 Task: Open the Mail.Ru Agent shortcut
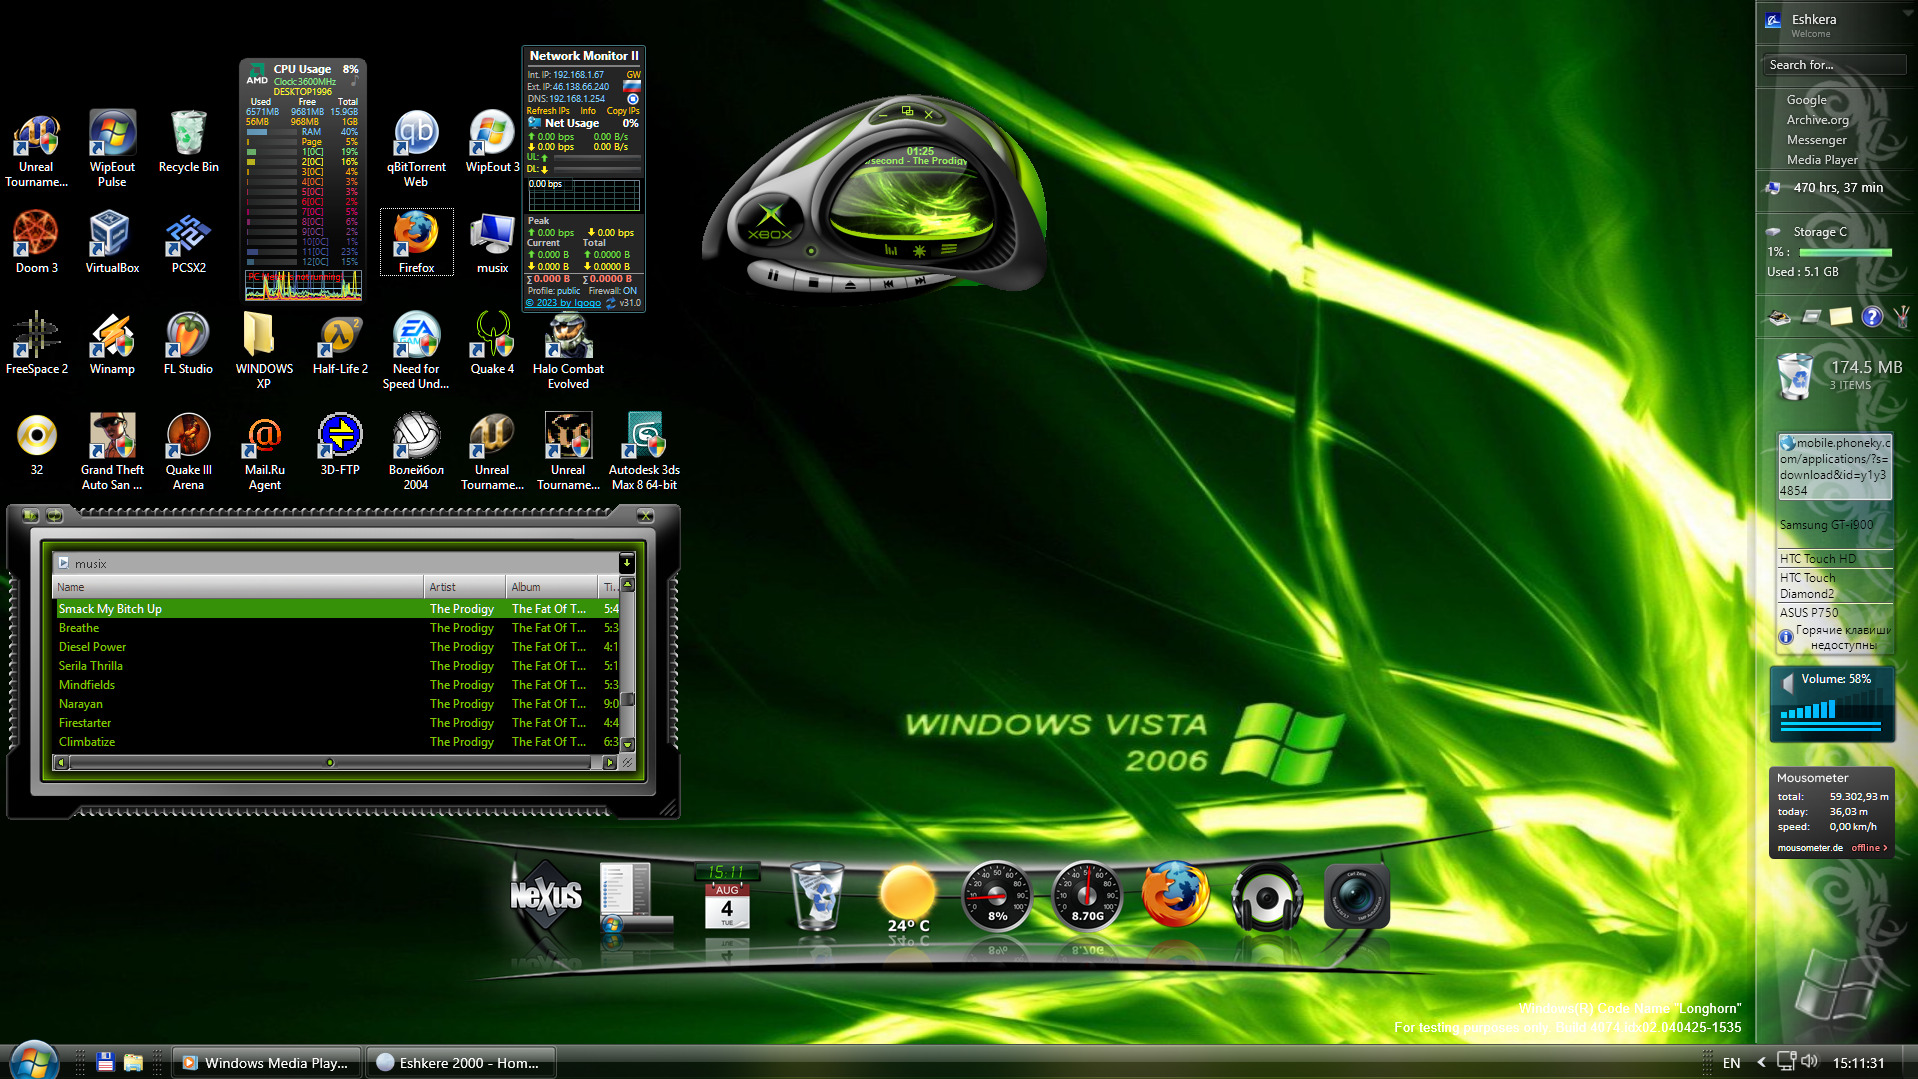coord(264,450)
